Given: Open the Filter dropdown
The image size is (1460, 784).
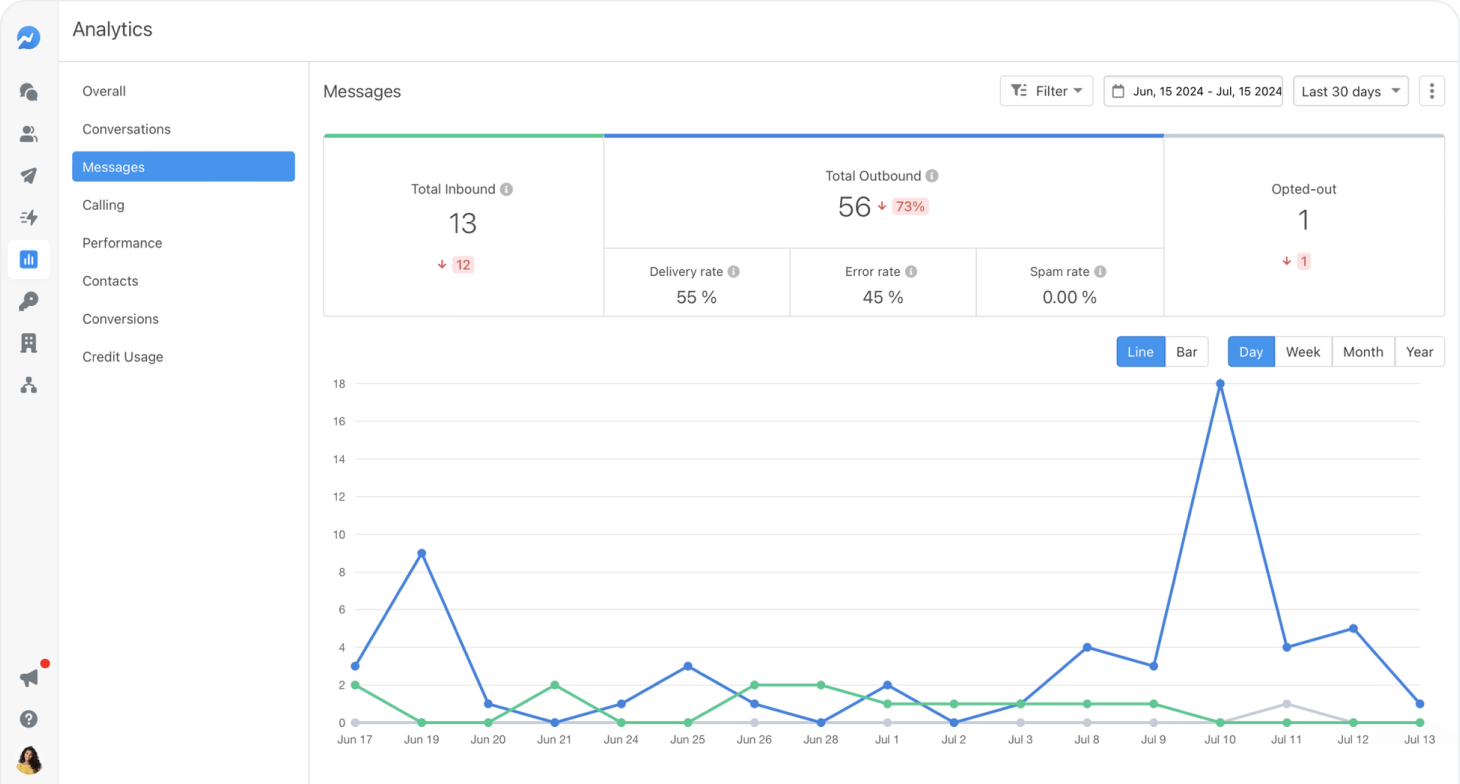Looking at the screenshot, I should [1046, 91].
